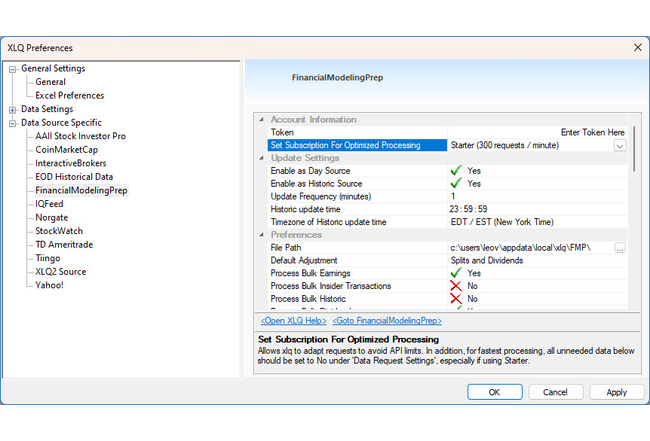Screen dimensions: 650x441
Task: Select IQFeed data source
Action: (x=49, y=204)
